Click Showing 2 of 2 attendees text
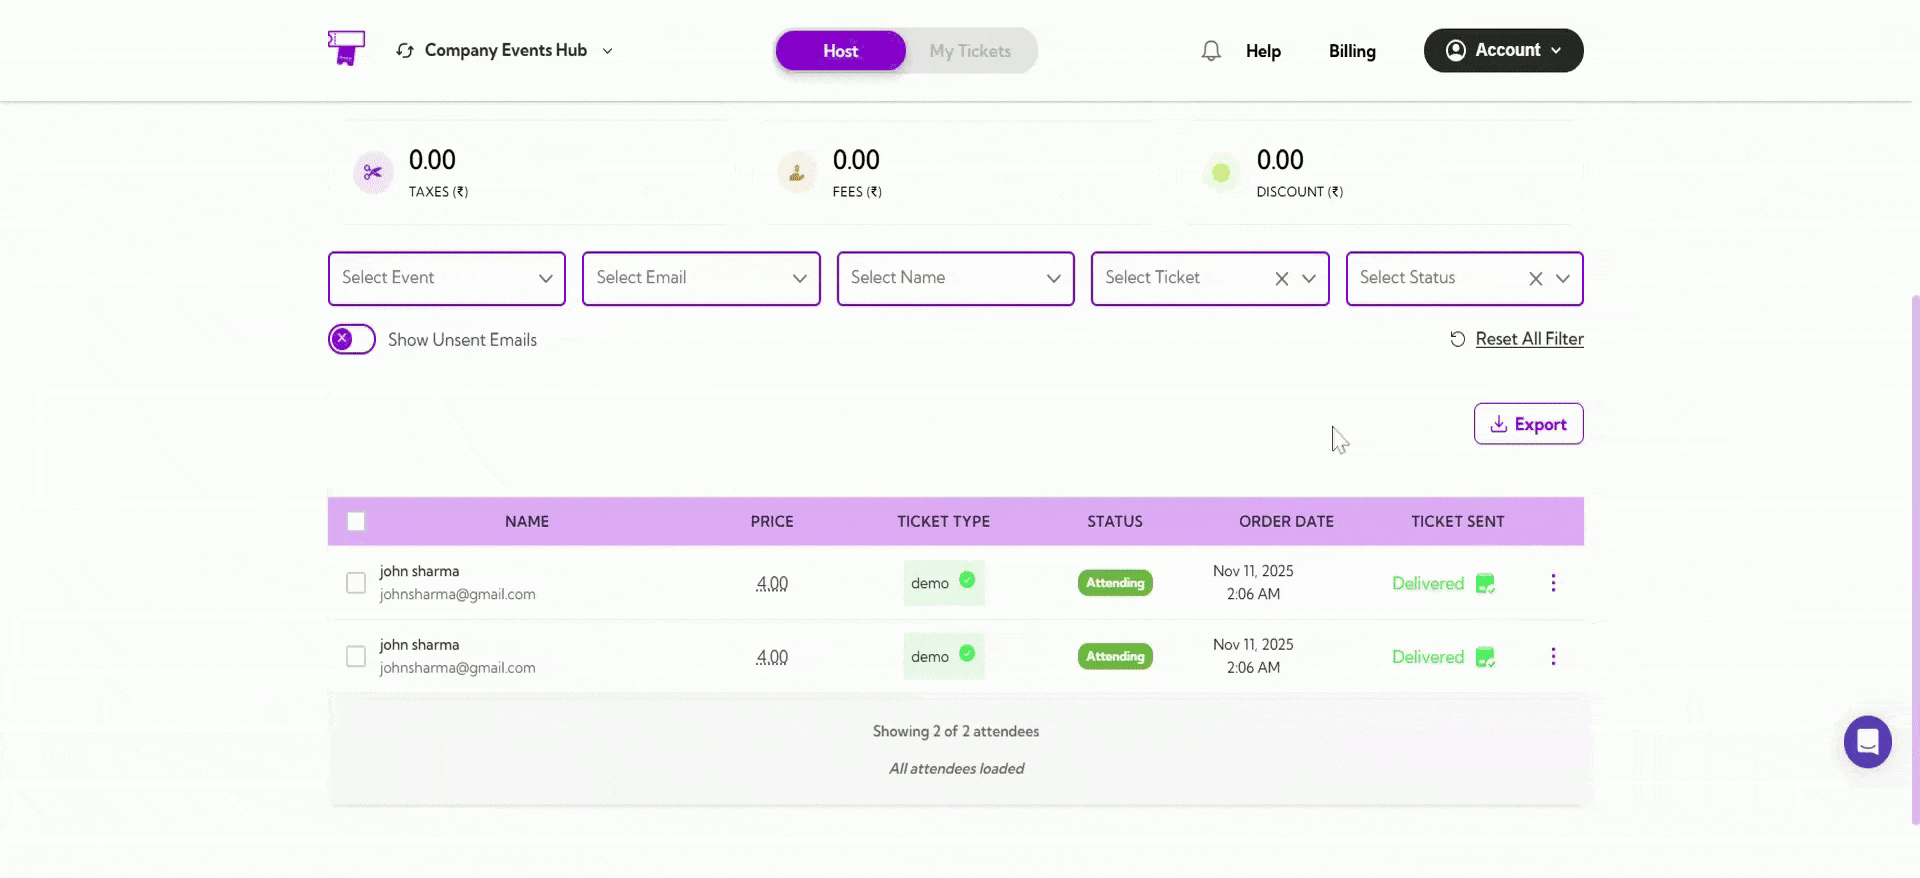This screenshot has width=1920, height=878. (956, 731)
